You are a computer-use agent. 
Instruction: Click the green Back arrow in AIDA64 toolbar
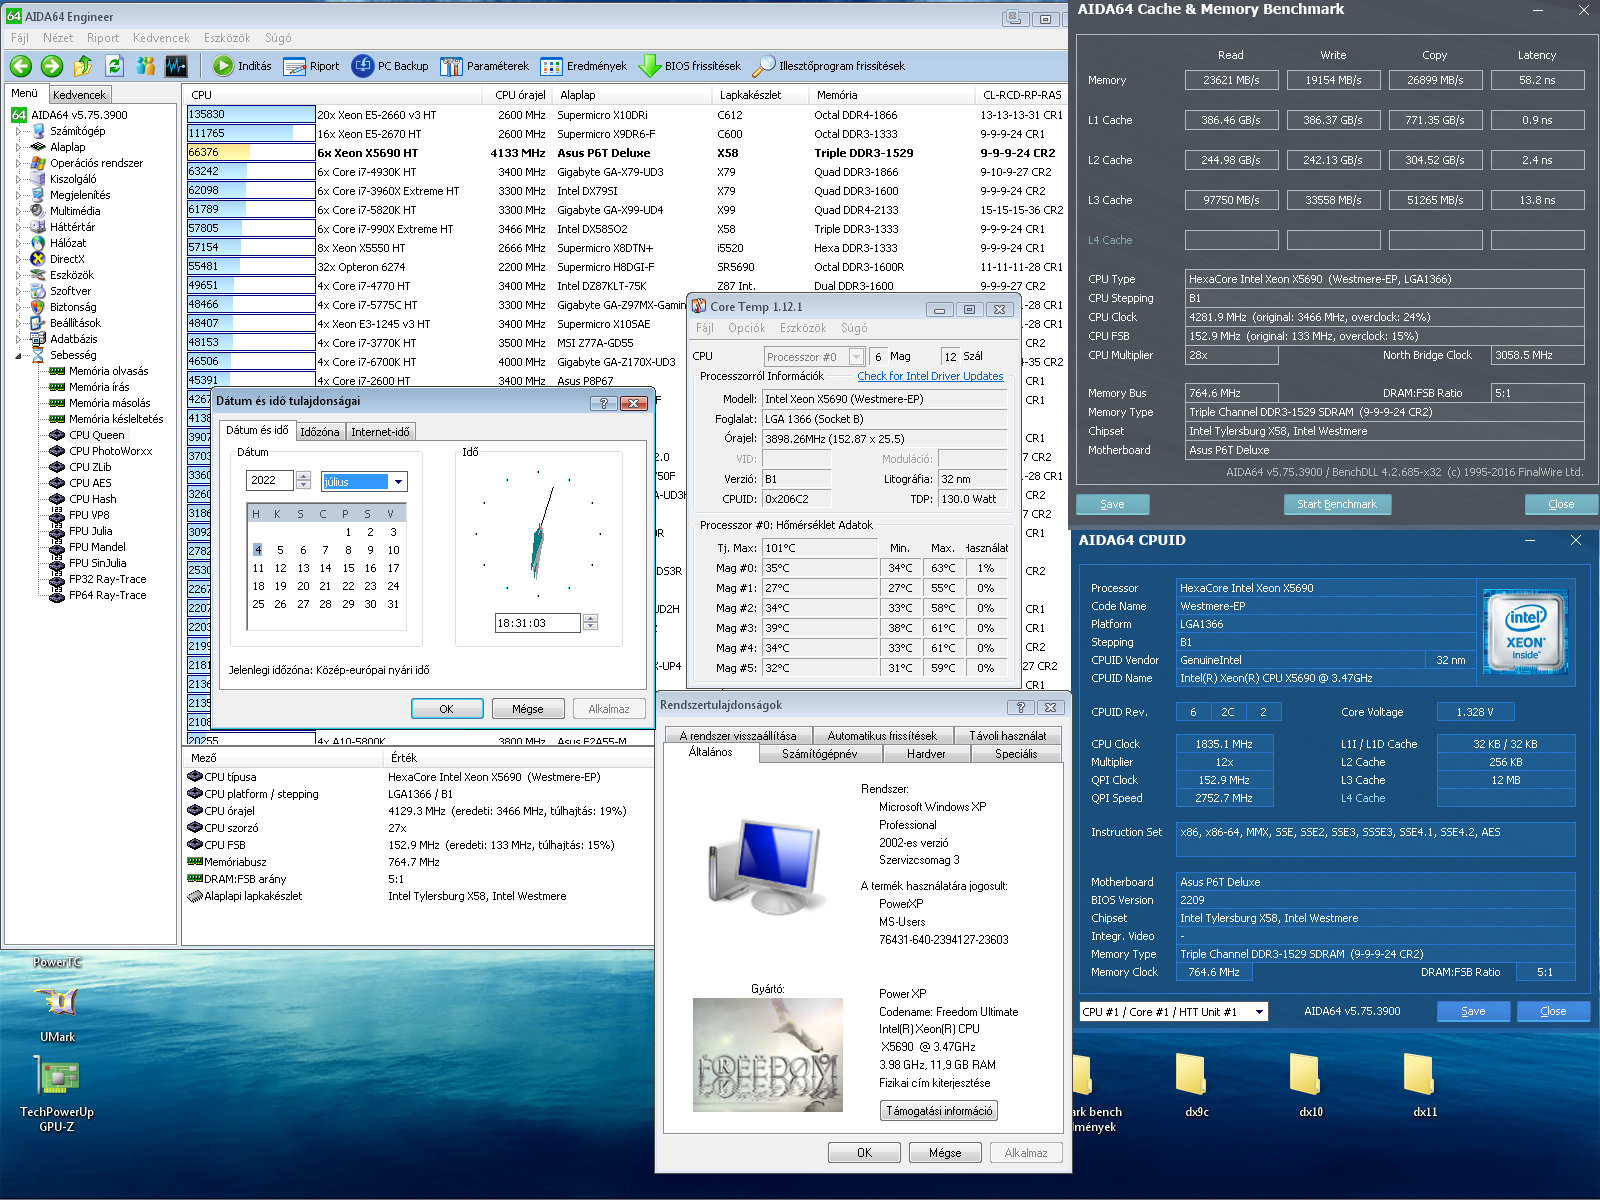click(21, 66)
